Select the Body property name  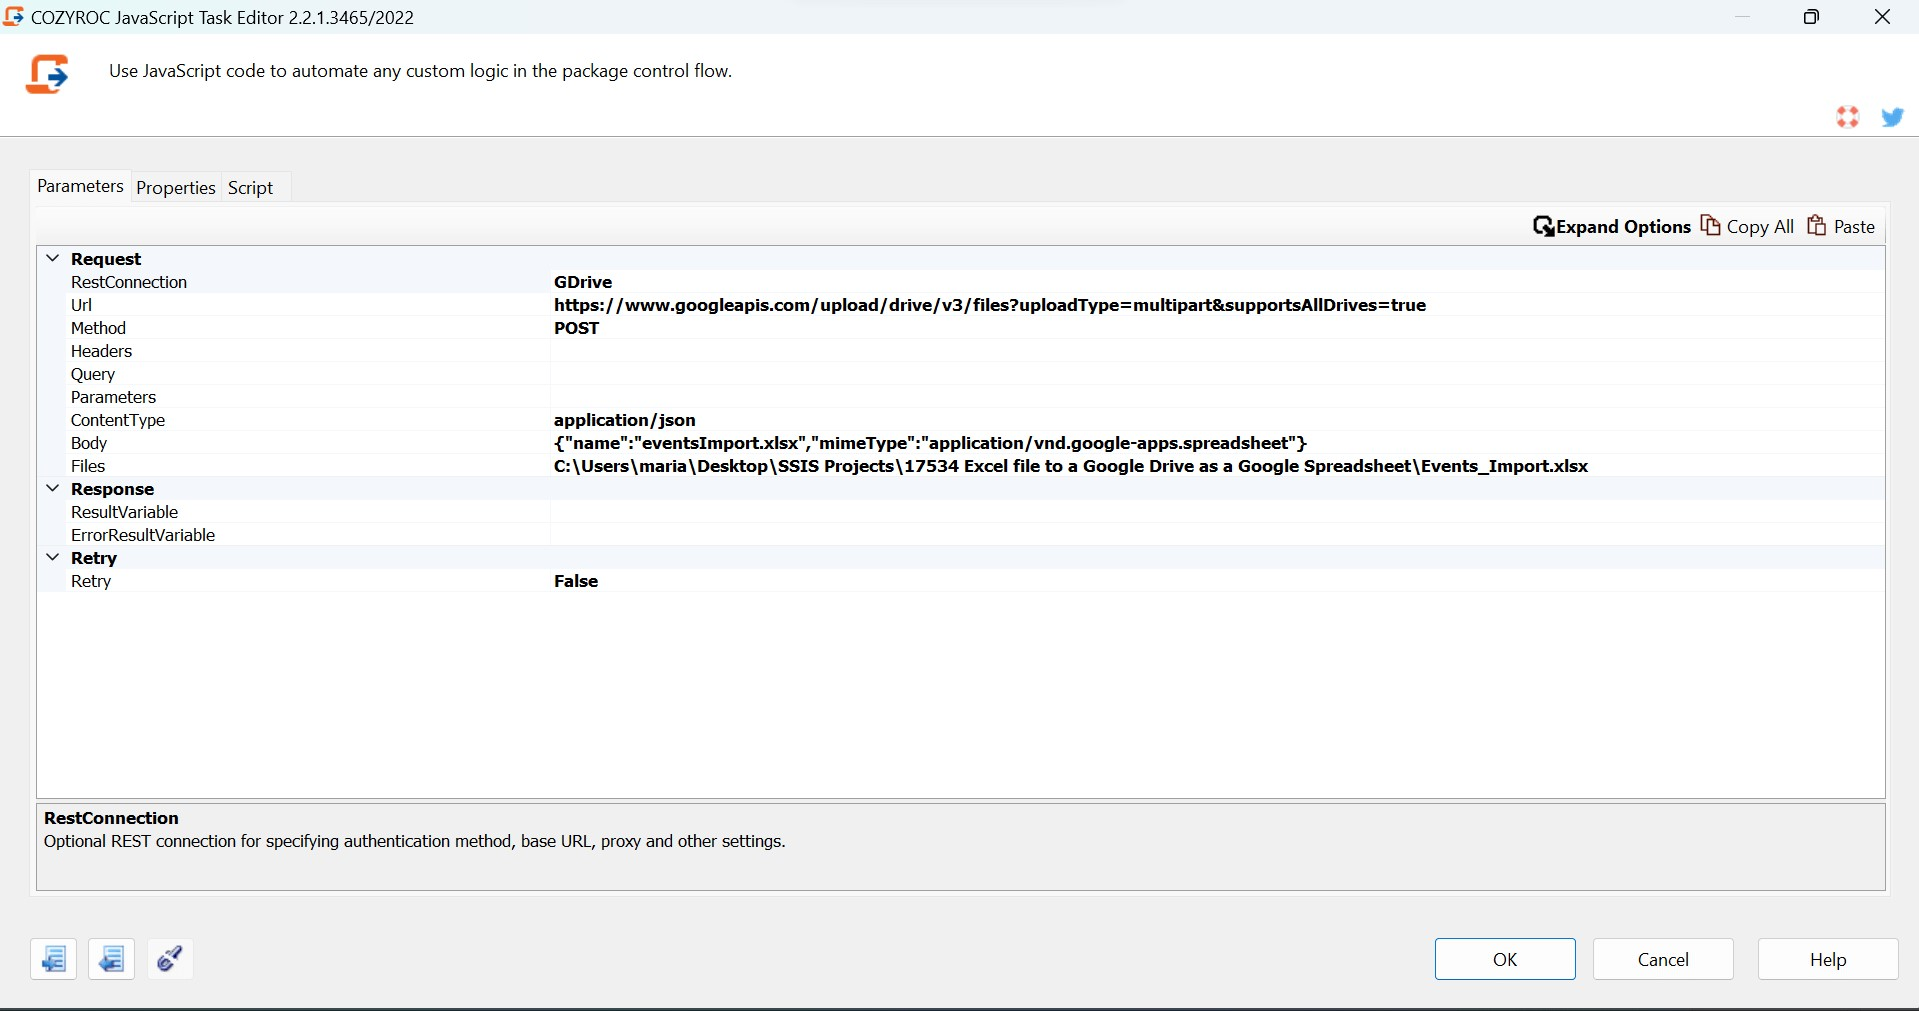point(89,443)
